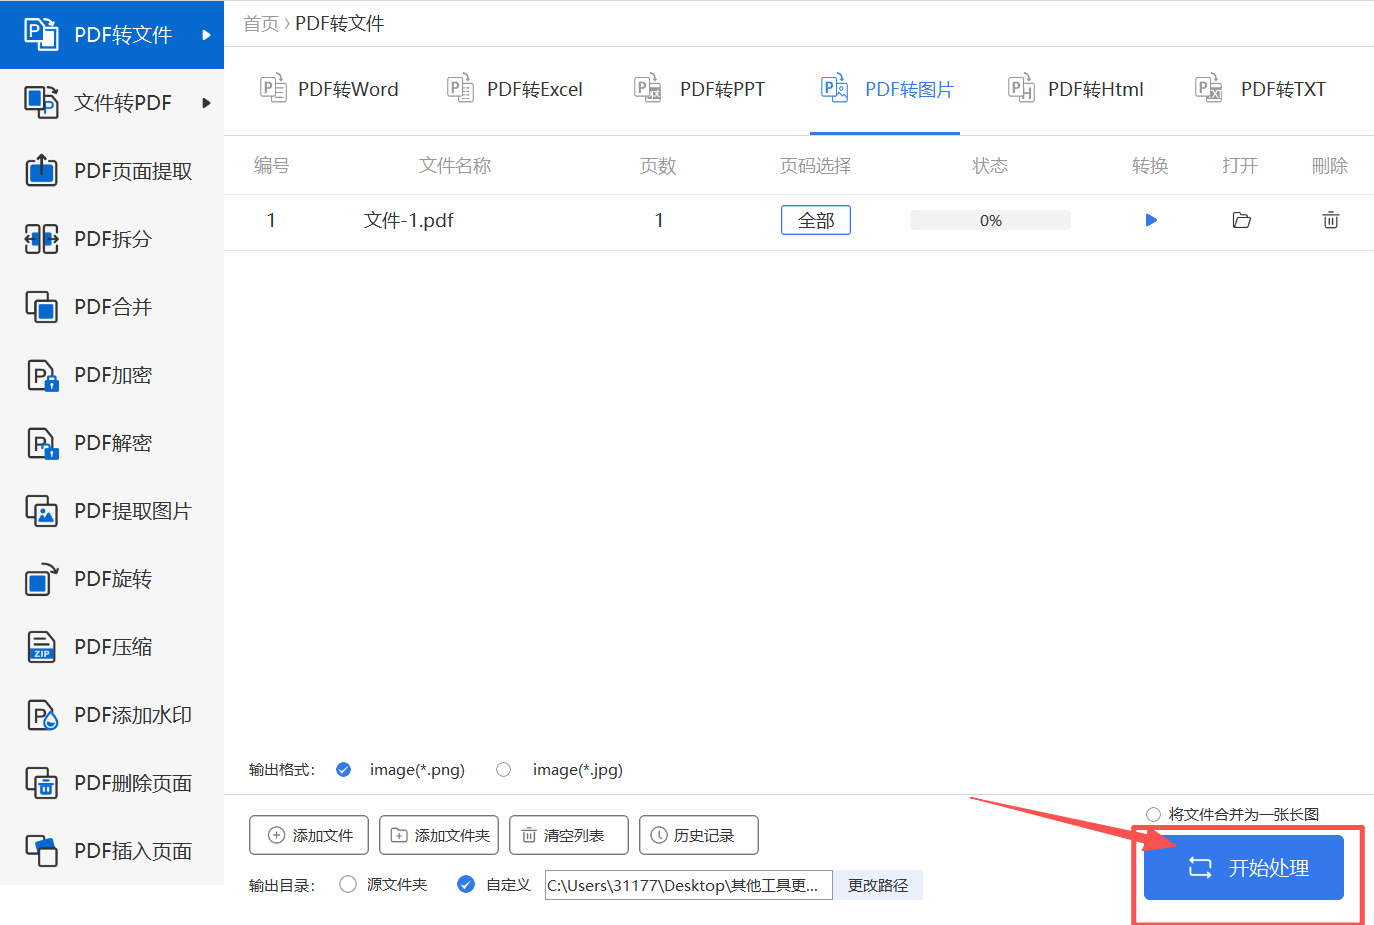Click the 添加文件夹 button
Screen dimensions: 1374x925
coord(439,835)
